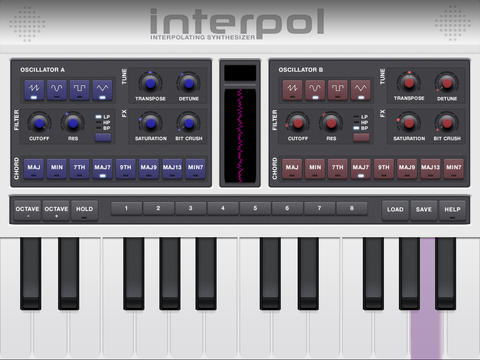Select triangle waveform in Oscillator B
Viewport: 480px width, 360px height.
tap(361, 90)
